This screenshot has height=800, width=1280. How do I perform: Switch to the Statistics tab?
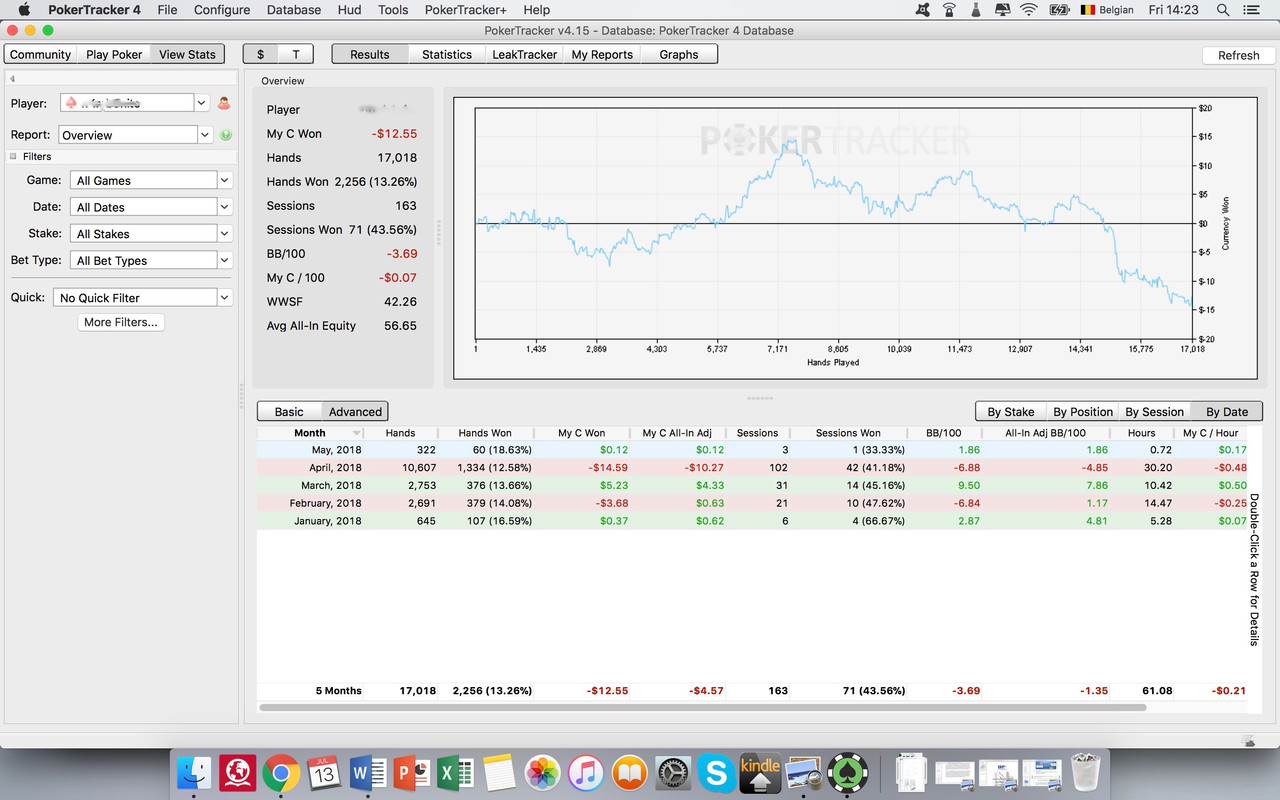pos(447,54)
